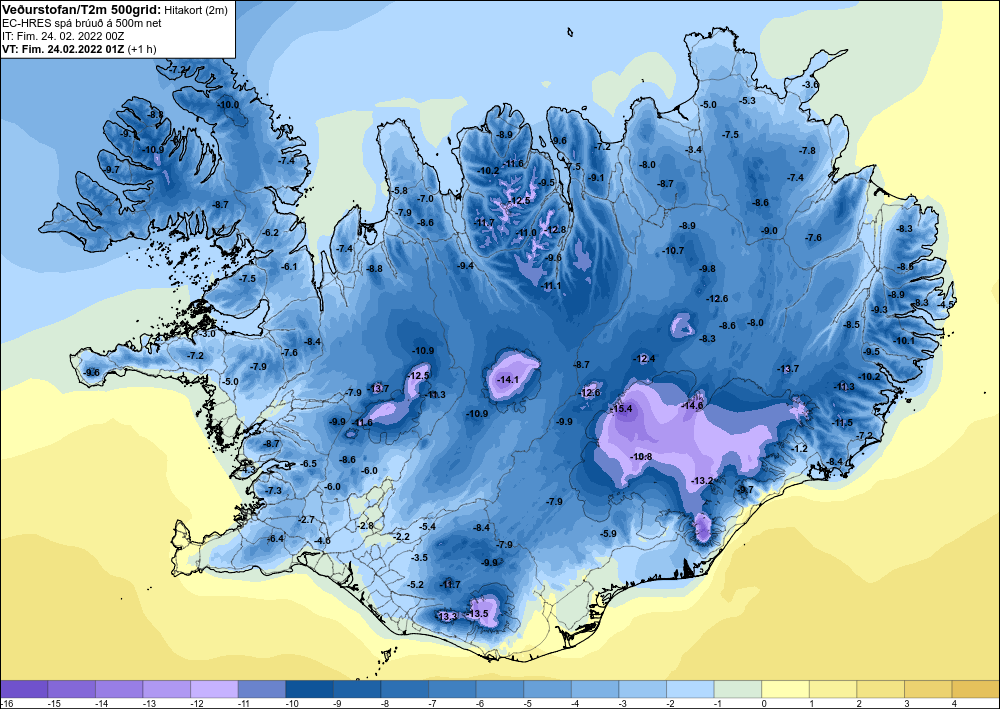Click the -10.8 temperature label
1000x709 pixels.
click(641, 457)
